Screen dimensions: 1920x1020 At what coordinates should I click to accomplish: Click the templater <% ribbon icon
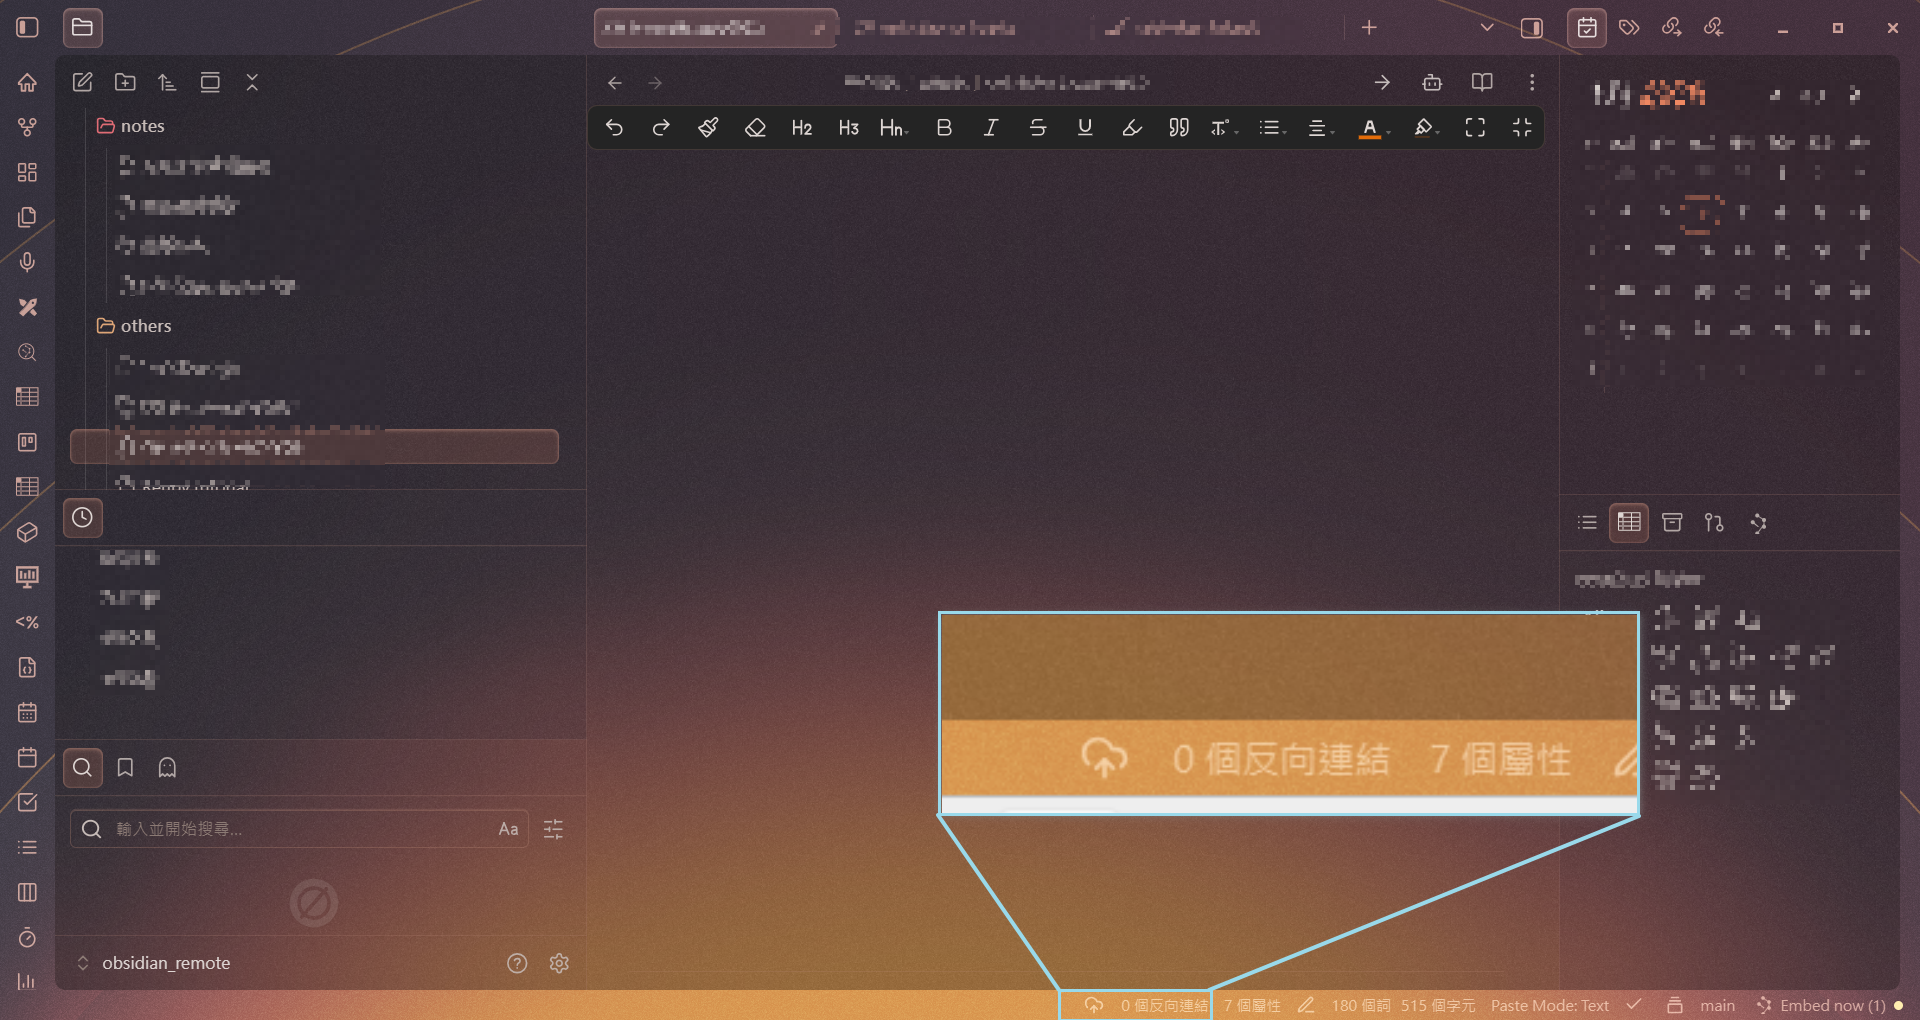point(27,622)
